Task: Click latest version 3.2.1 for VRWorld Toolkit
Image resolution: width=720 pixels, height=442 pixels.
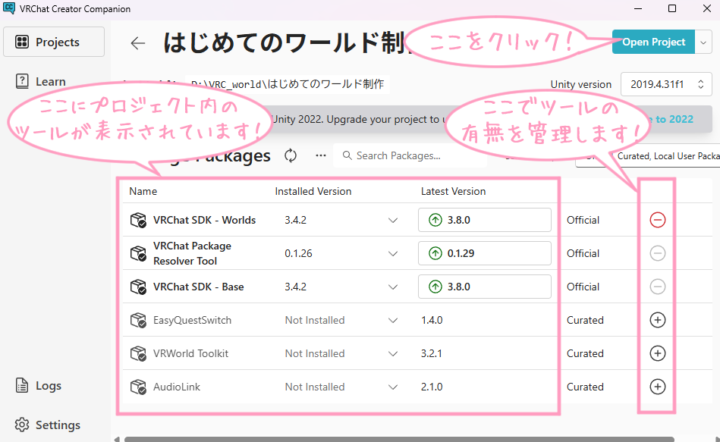Action: 432,353
